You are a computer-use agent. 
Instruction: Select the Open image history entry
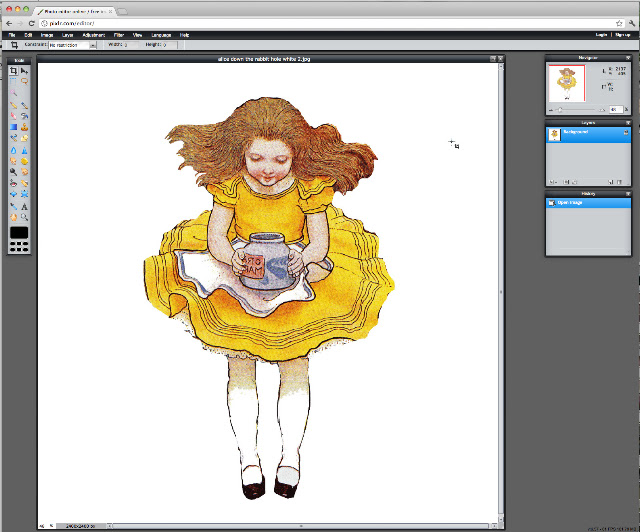pos(588,203)
